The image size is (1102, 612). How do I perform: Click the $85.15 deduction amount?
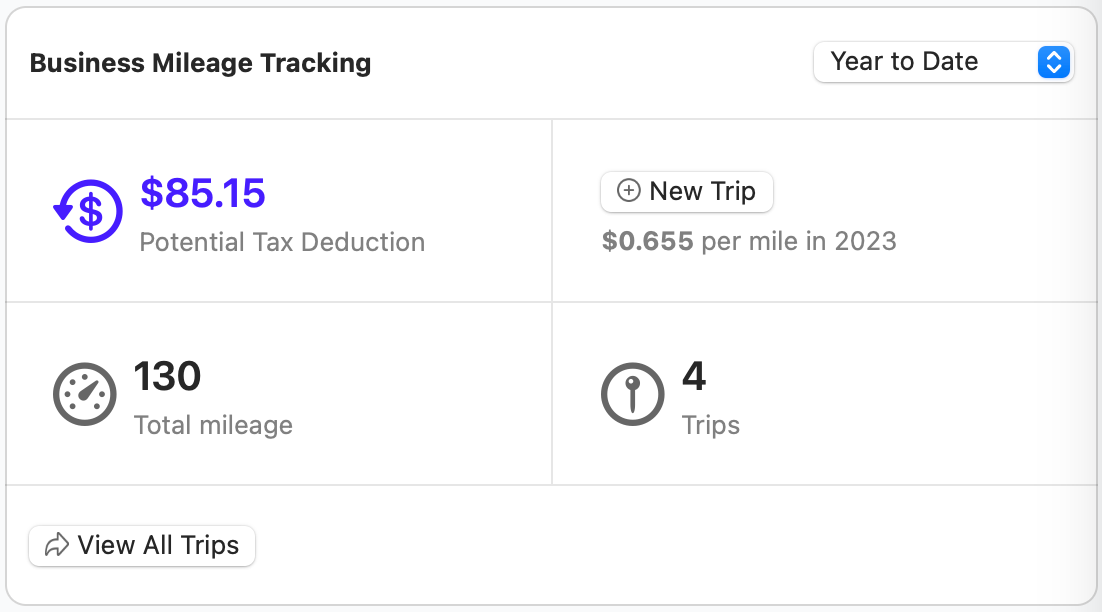pos(203,193)
